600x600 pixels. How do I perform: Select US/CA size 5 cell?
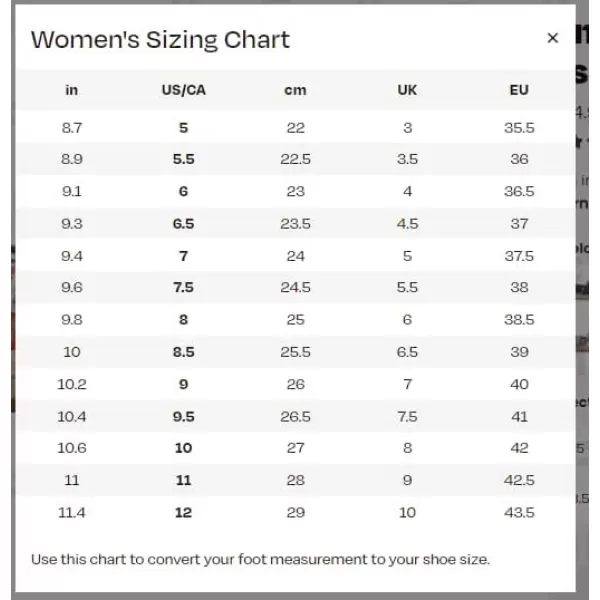(x=184, y=128)
